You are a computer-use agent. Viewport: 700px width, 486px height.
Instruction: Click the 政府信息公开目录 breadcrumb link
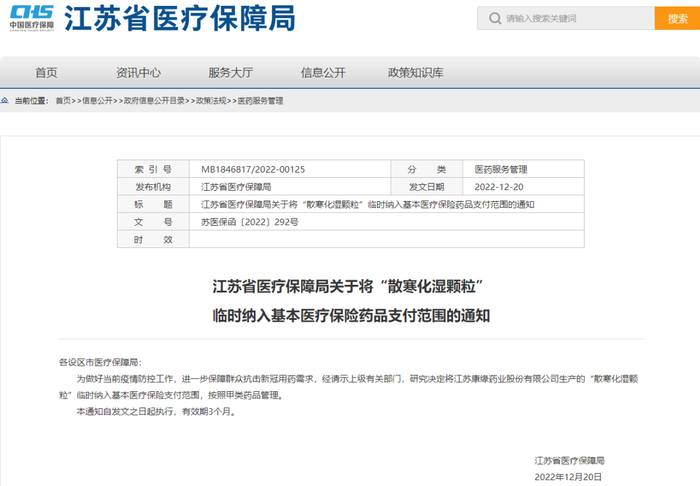[154, 101]
